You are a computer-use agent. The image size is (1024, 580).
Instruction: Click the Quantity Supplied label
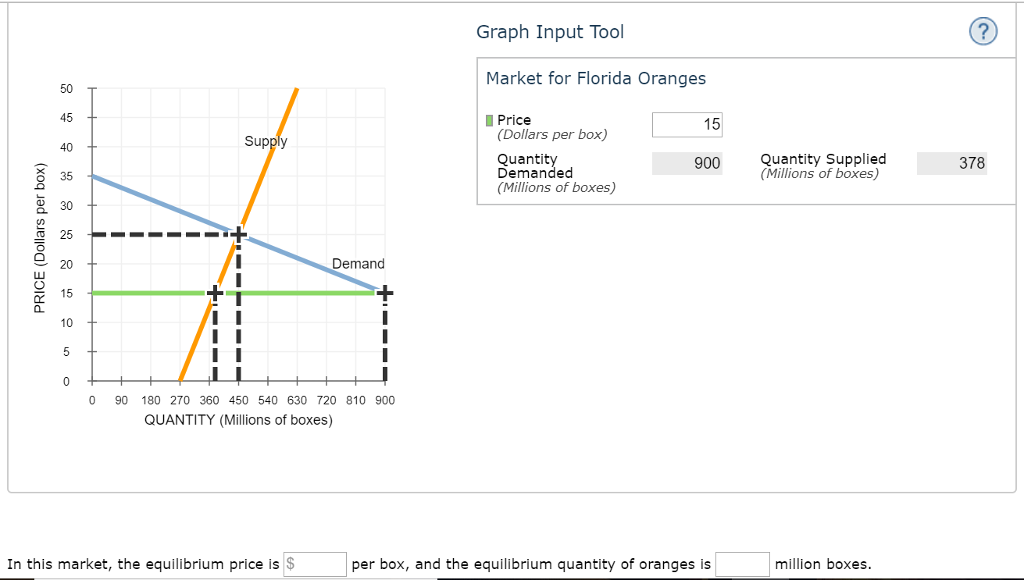[822, 159]
